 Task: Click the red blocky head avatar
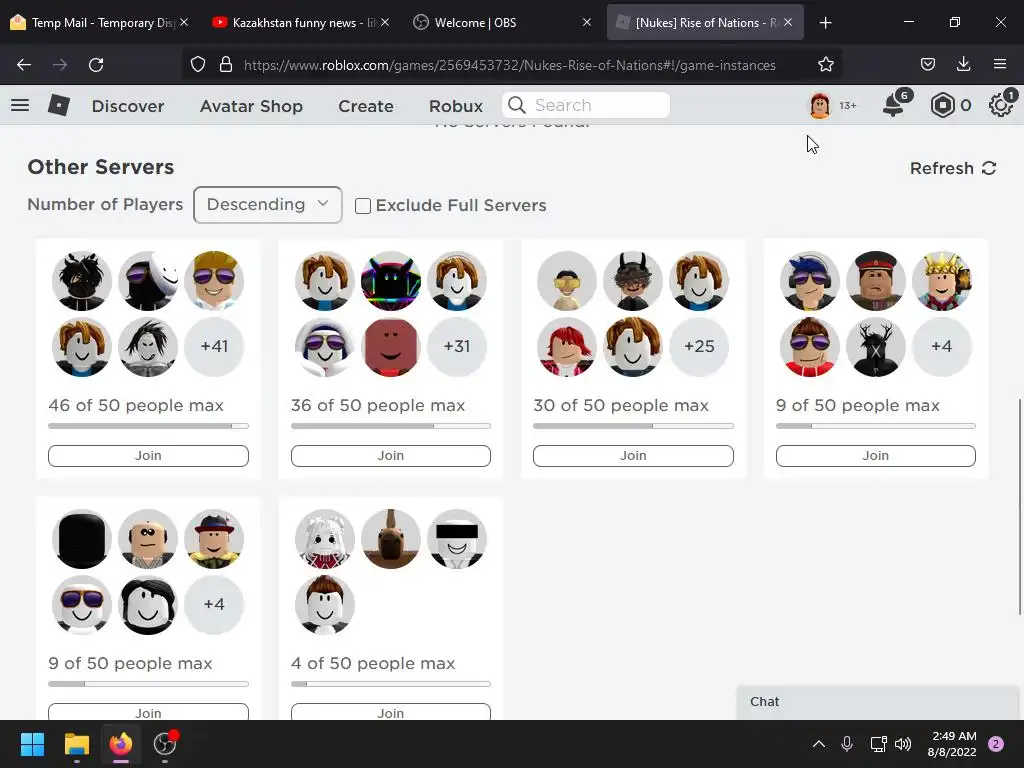point(391,346)
